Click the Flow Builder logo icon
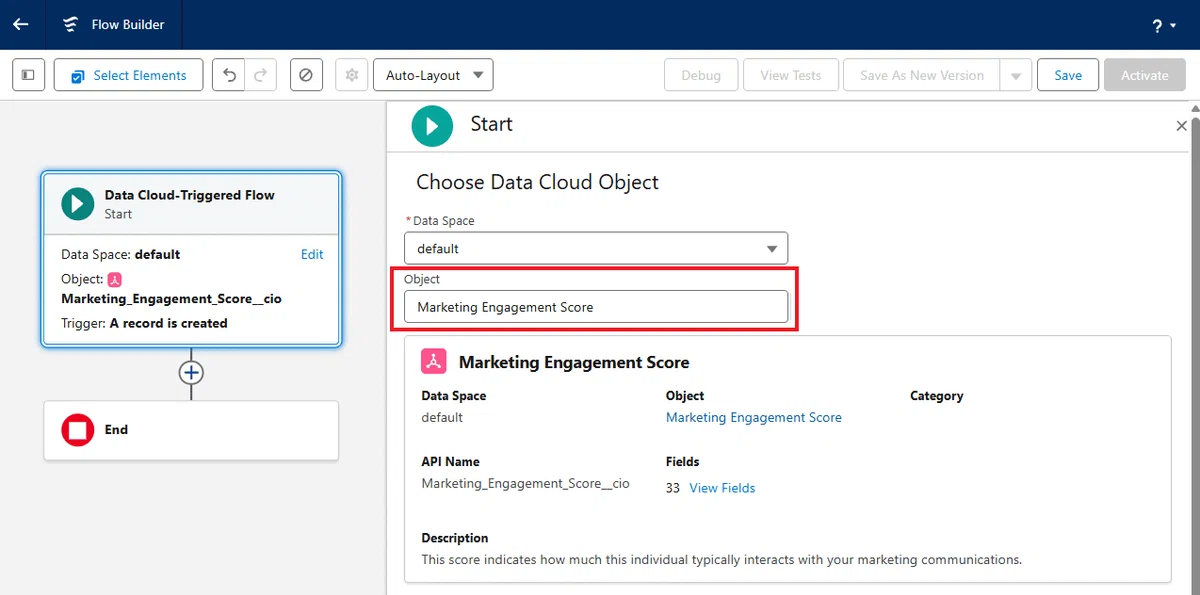 [x=70, y=25]
